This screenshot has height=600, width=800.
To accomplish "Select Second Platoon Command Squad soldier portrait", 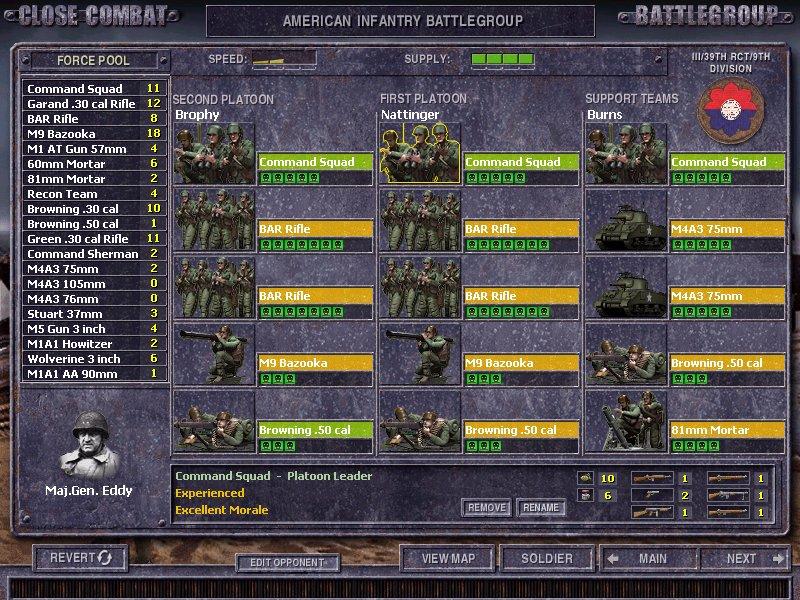I will 214,154.
